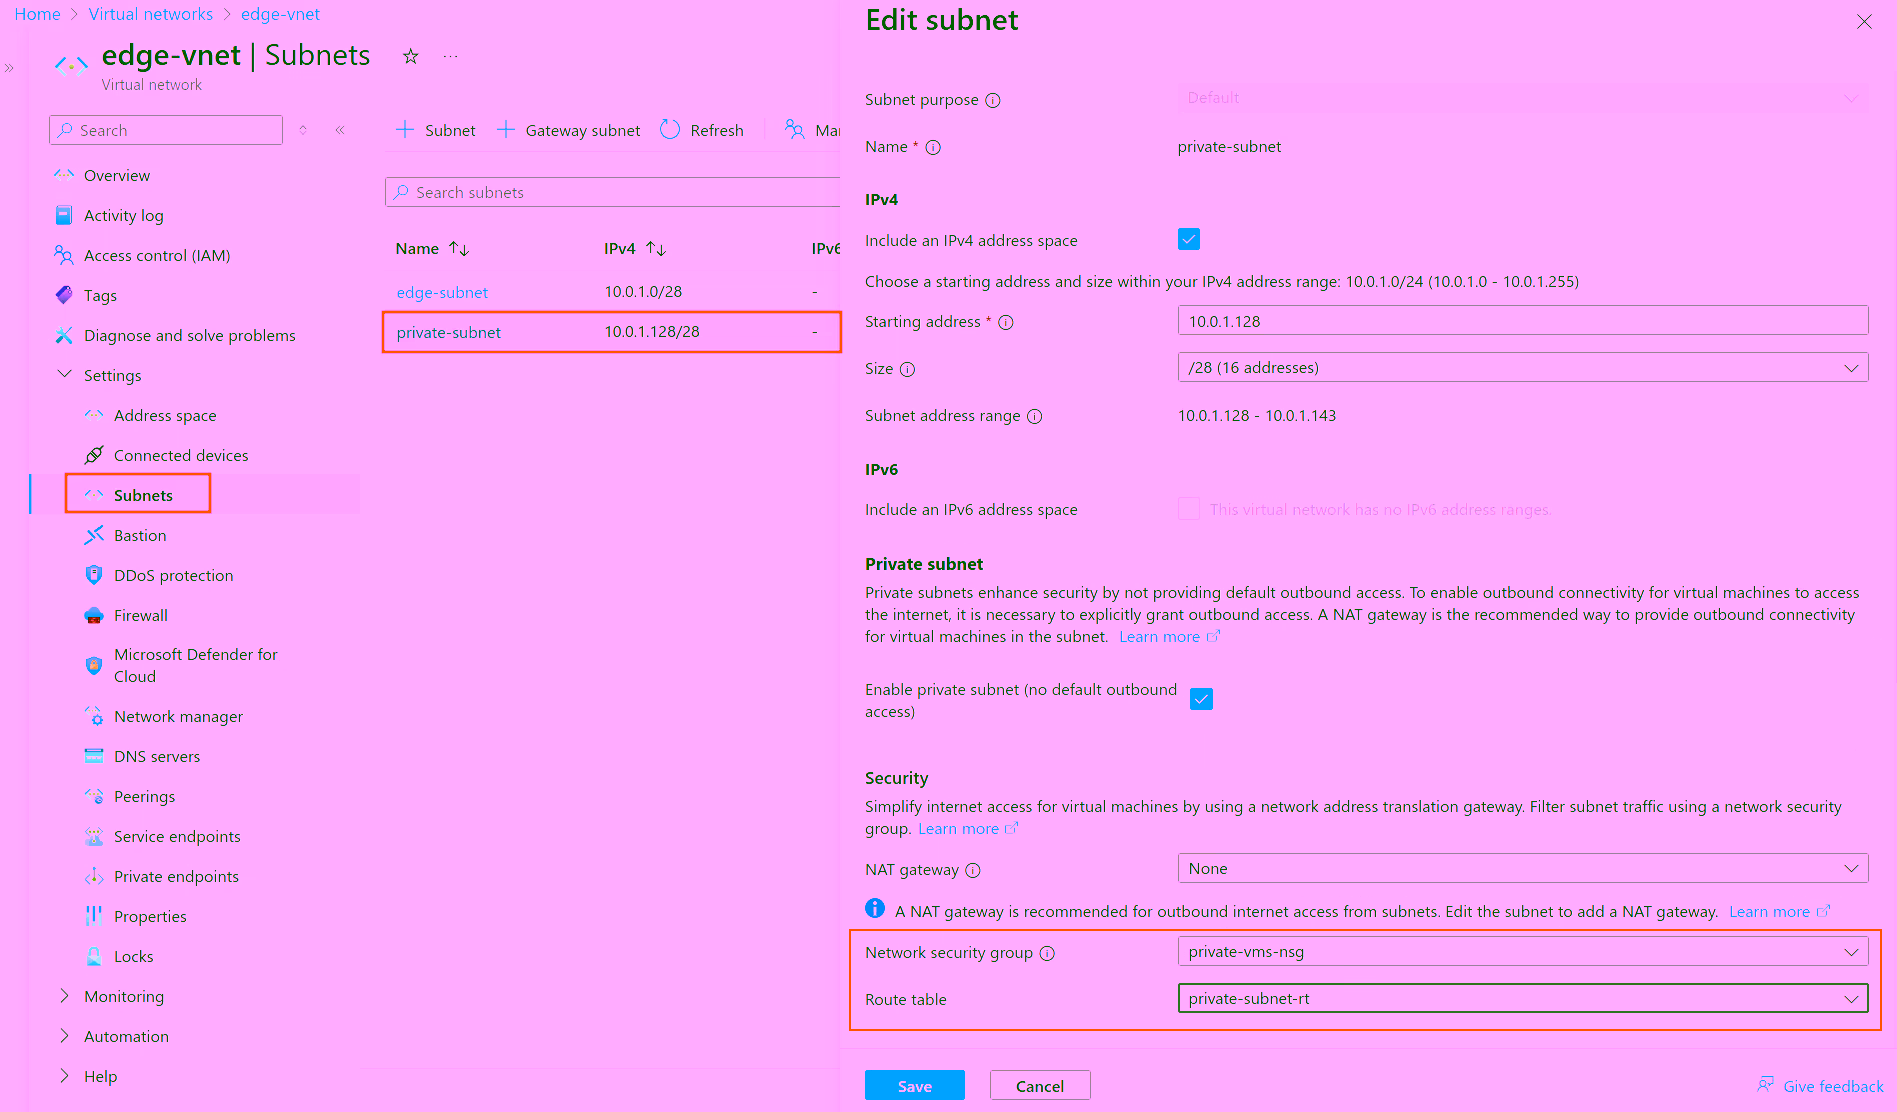1897x1112 pixels.
Task: Toggle Enable private subnet checkbox
Action: pyautogui.click(x=1201, y=698)
